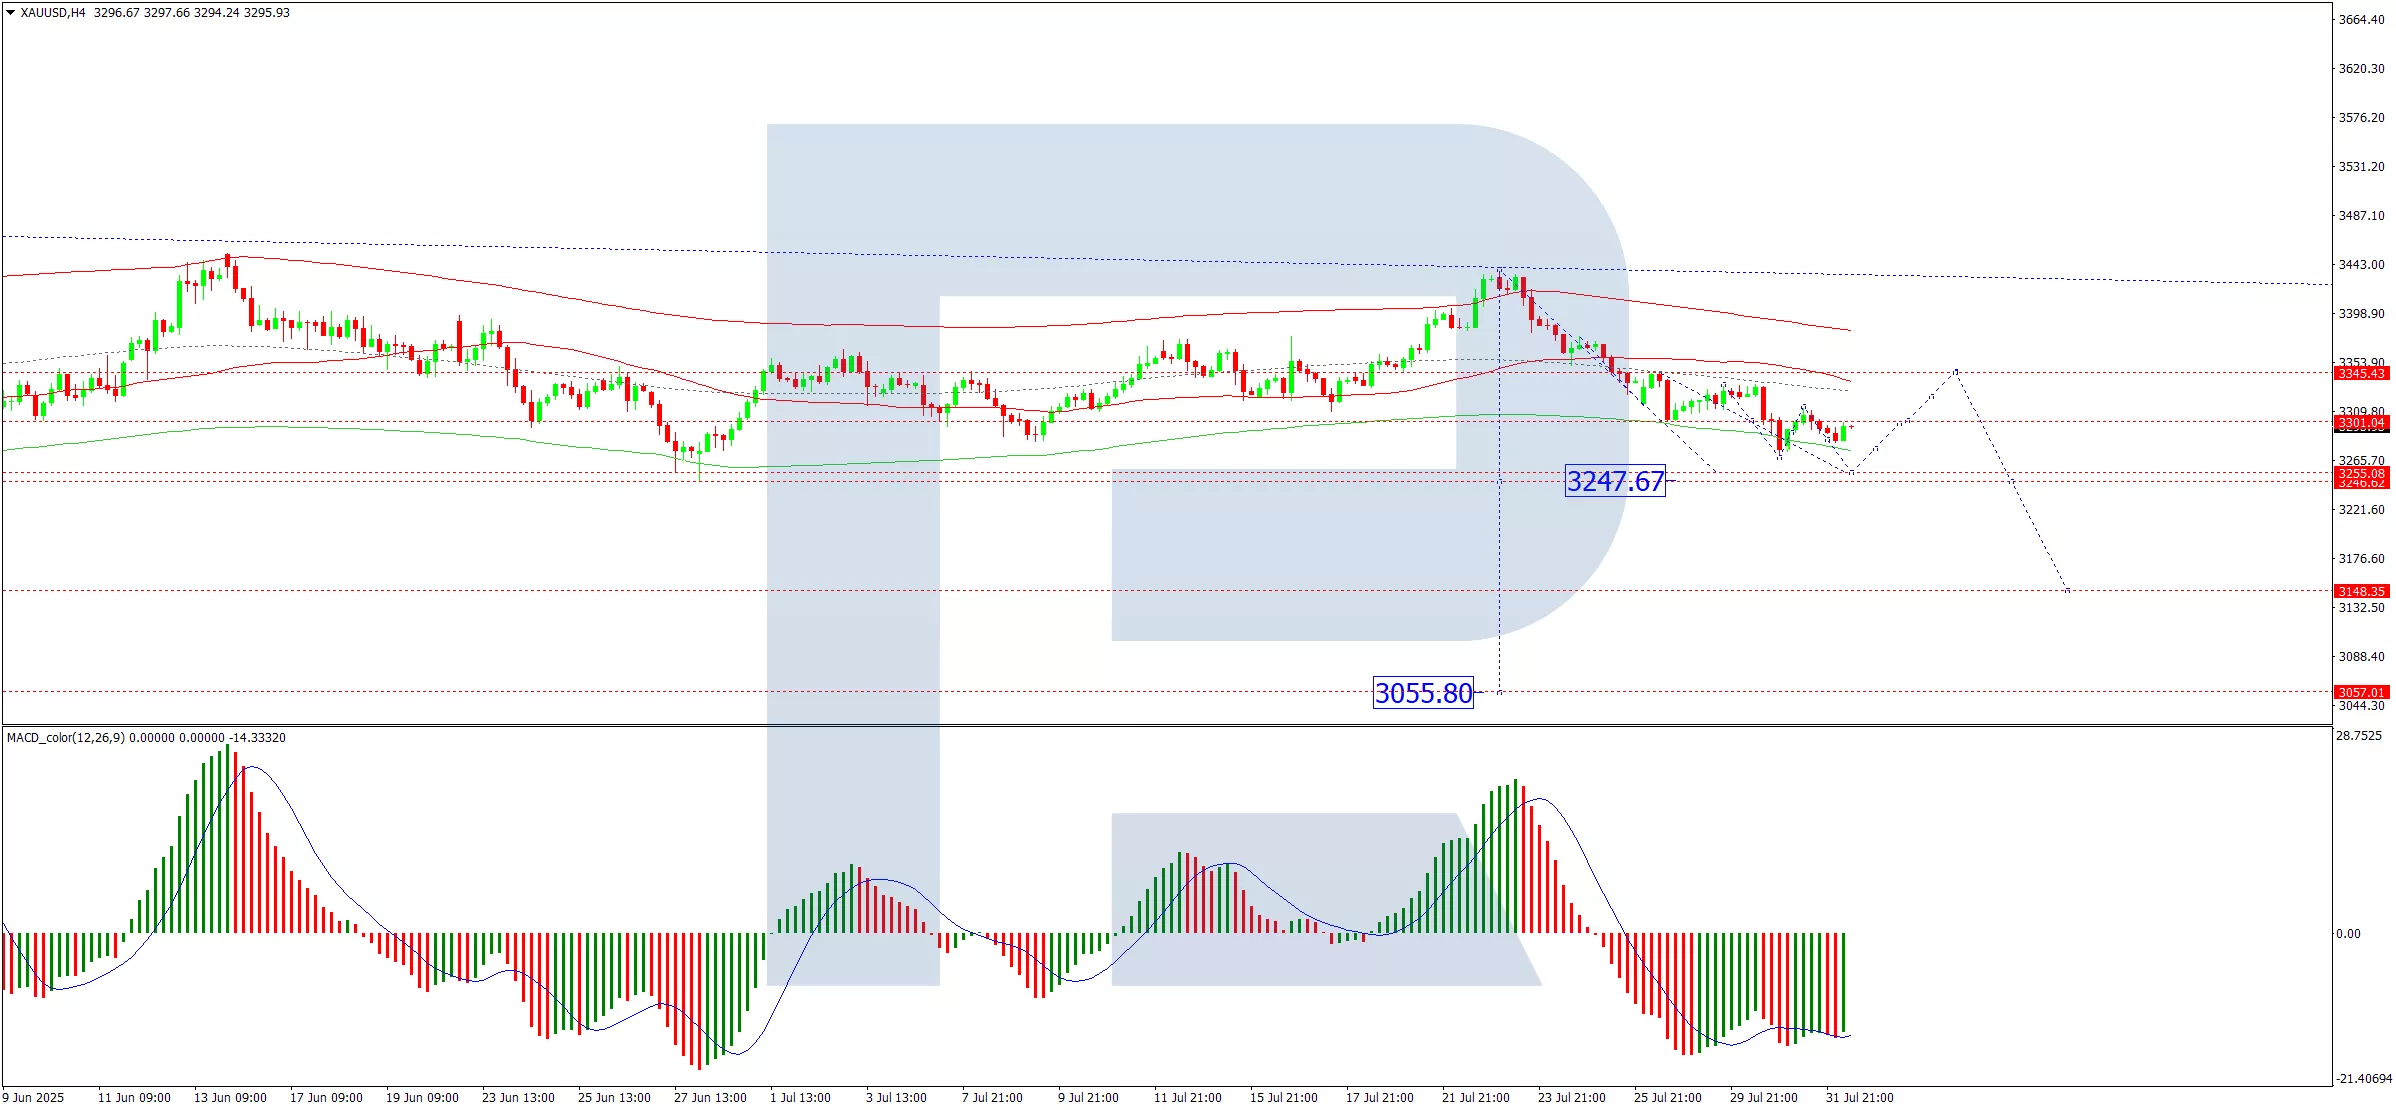Click the 9 Jun 2025 date label
This screenshot has width=2396, height=1110.
[x=33, y=1098]
